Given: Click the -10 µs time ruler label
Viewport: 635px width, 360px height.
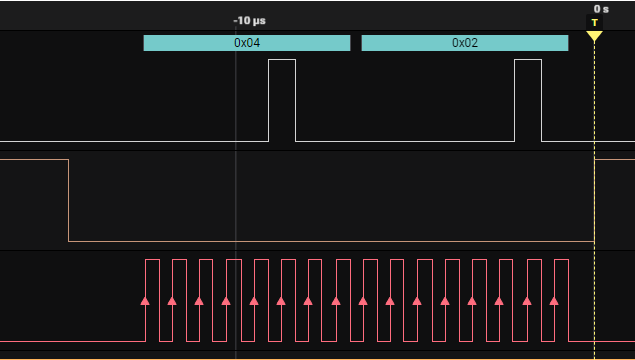Looking at the screenshot, I should [x=249, y=21].
